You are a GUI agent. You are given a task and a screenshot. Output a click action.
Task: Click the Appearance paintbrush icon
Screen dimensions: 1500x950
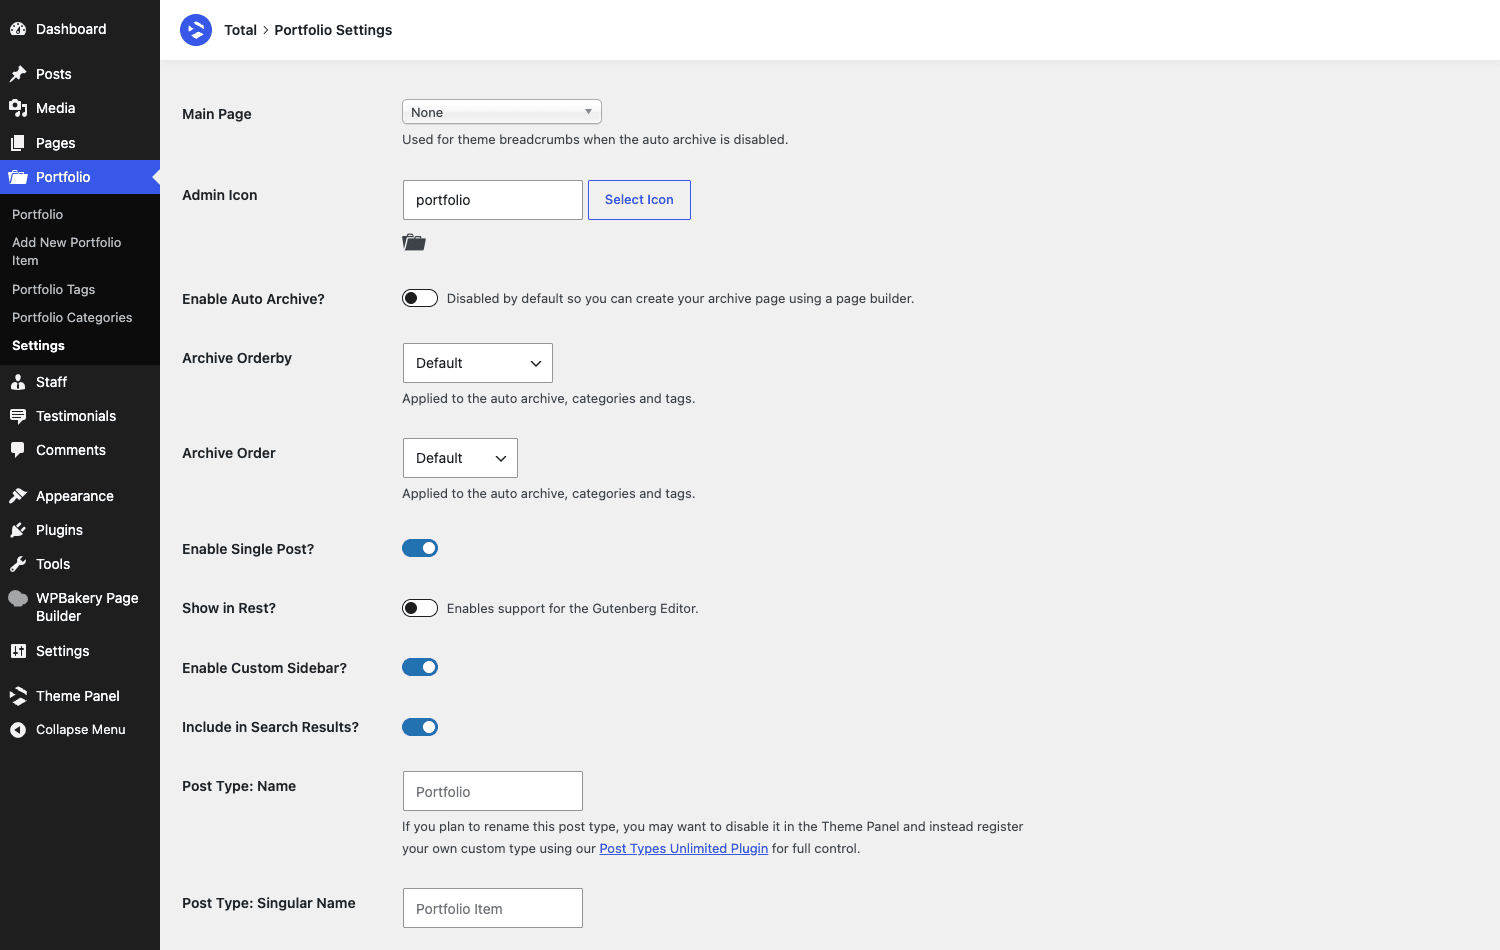pos(18,496)
